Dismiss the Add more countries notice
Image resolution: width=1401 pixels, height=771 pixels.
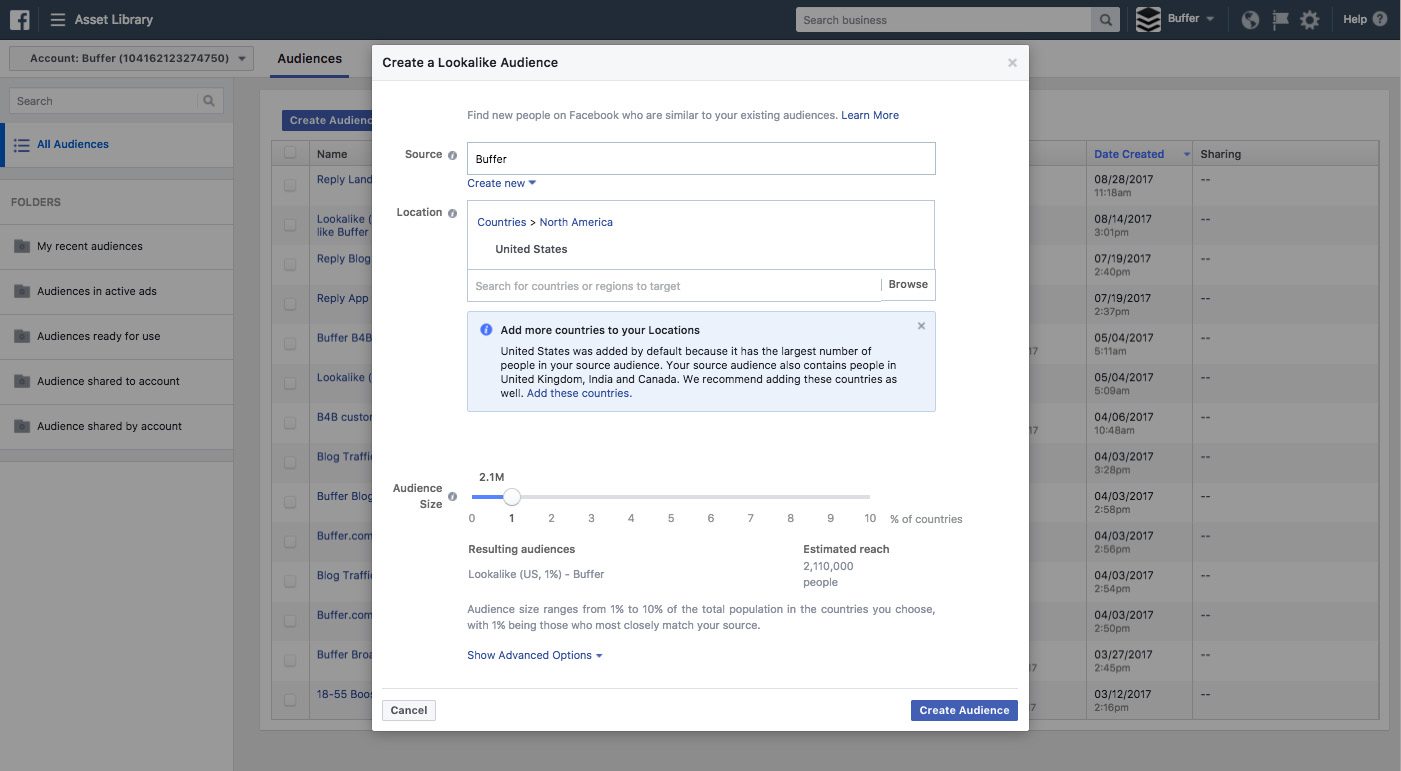coord(921,326)
